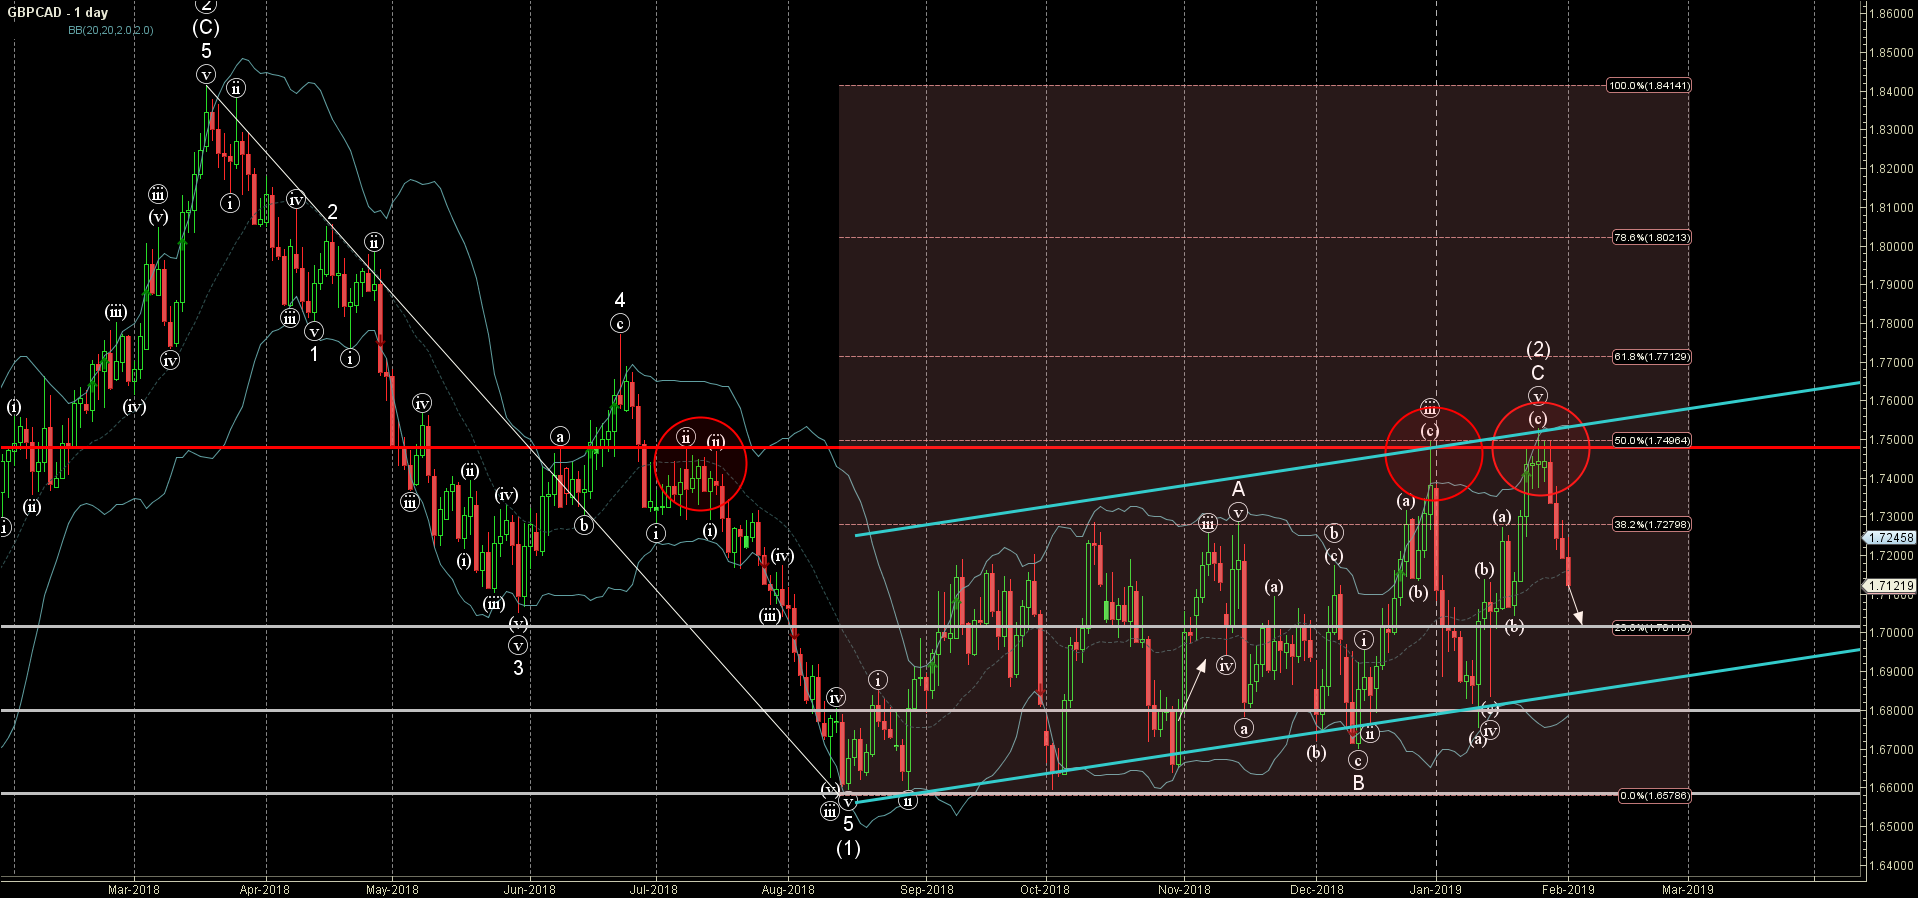This screenshot has width=1918, height=898.
Task: Click the 1.72458 price tag on axis
Action: (x=1890, y=537)
